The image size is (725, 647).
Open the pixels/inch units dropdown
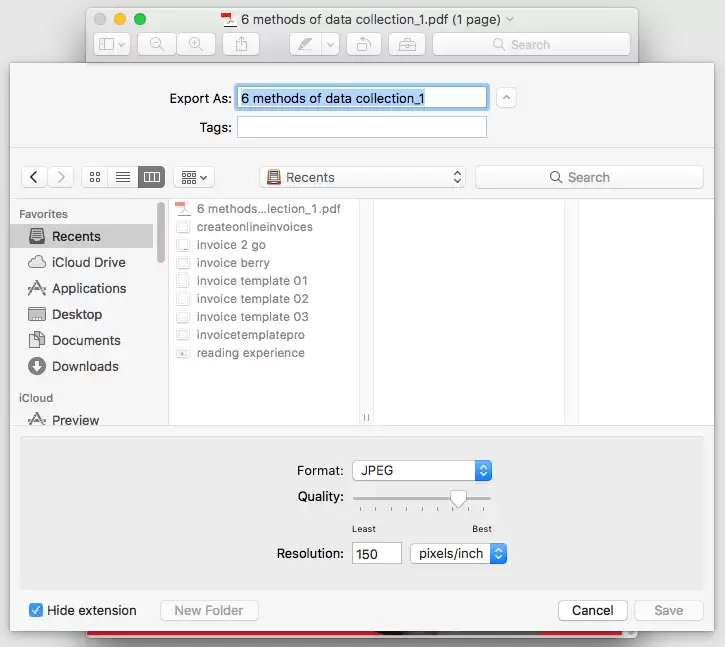coord(458,553)
